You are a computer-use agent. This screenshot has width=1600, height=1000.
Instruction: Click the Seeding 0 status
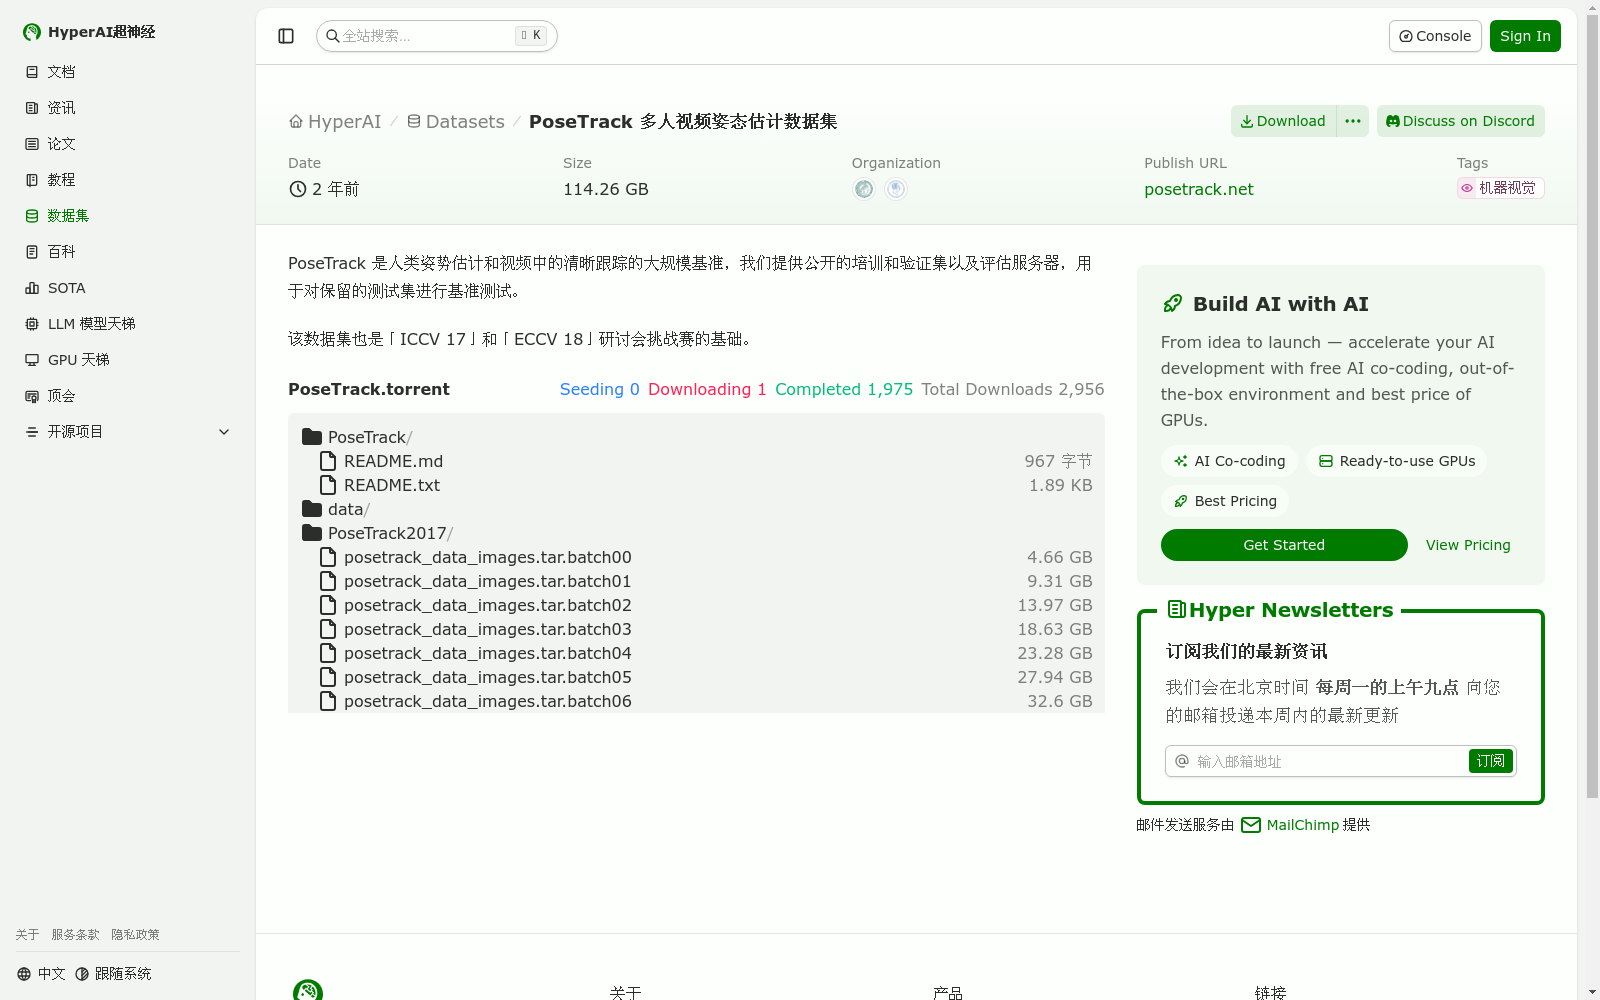(x=599, y=390)
